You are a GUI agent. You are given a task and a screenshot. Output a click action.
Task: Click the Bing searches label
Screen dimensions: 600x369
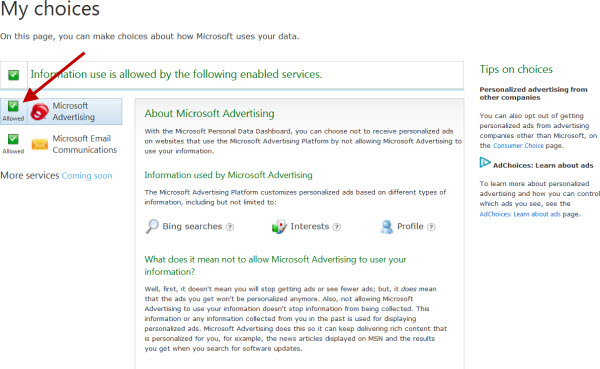(192, 226)
